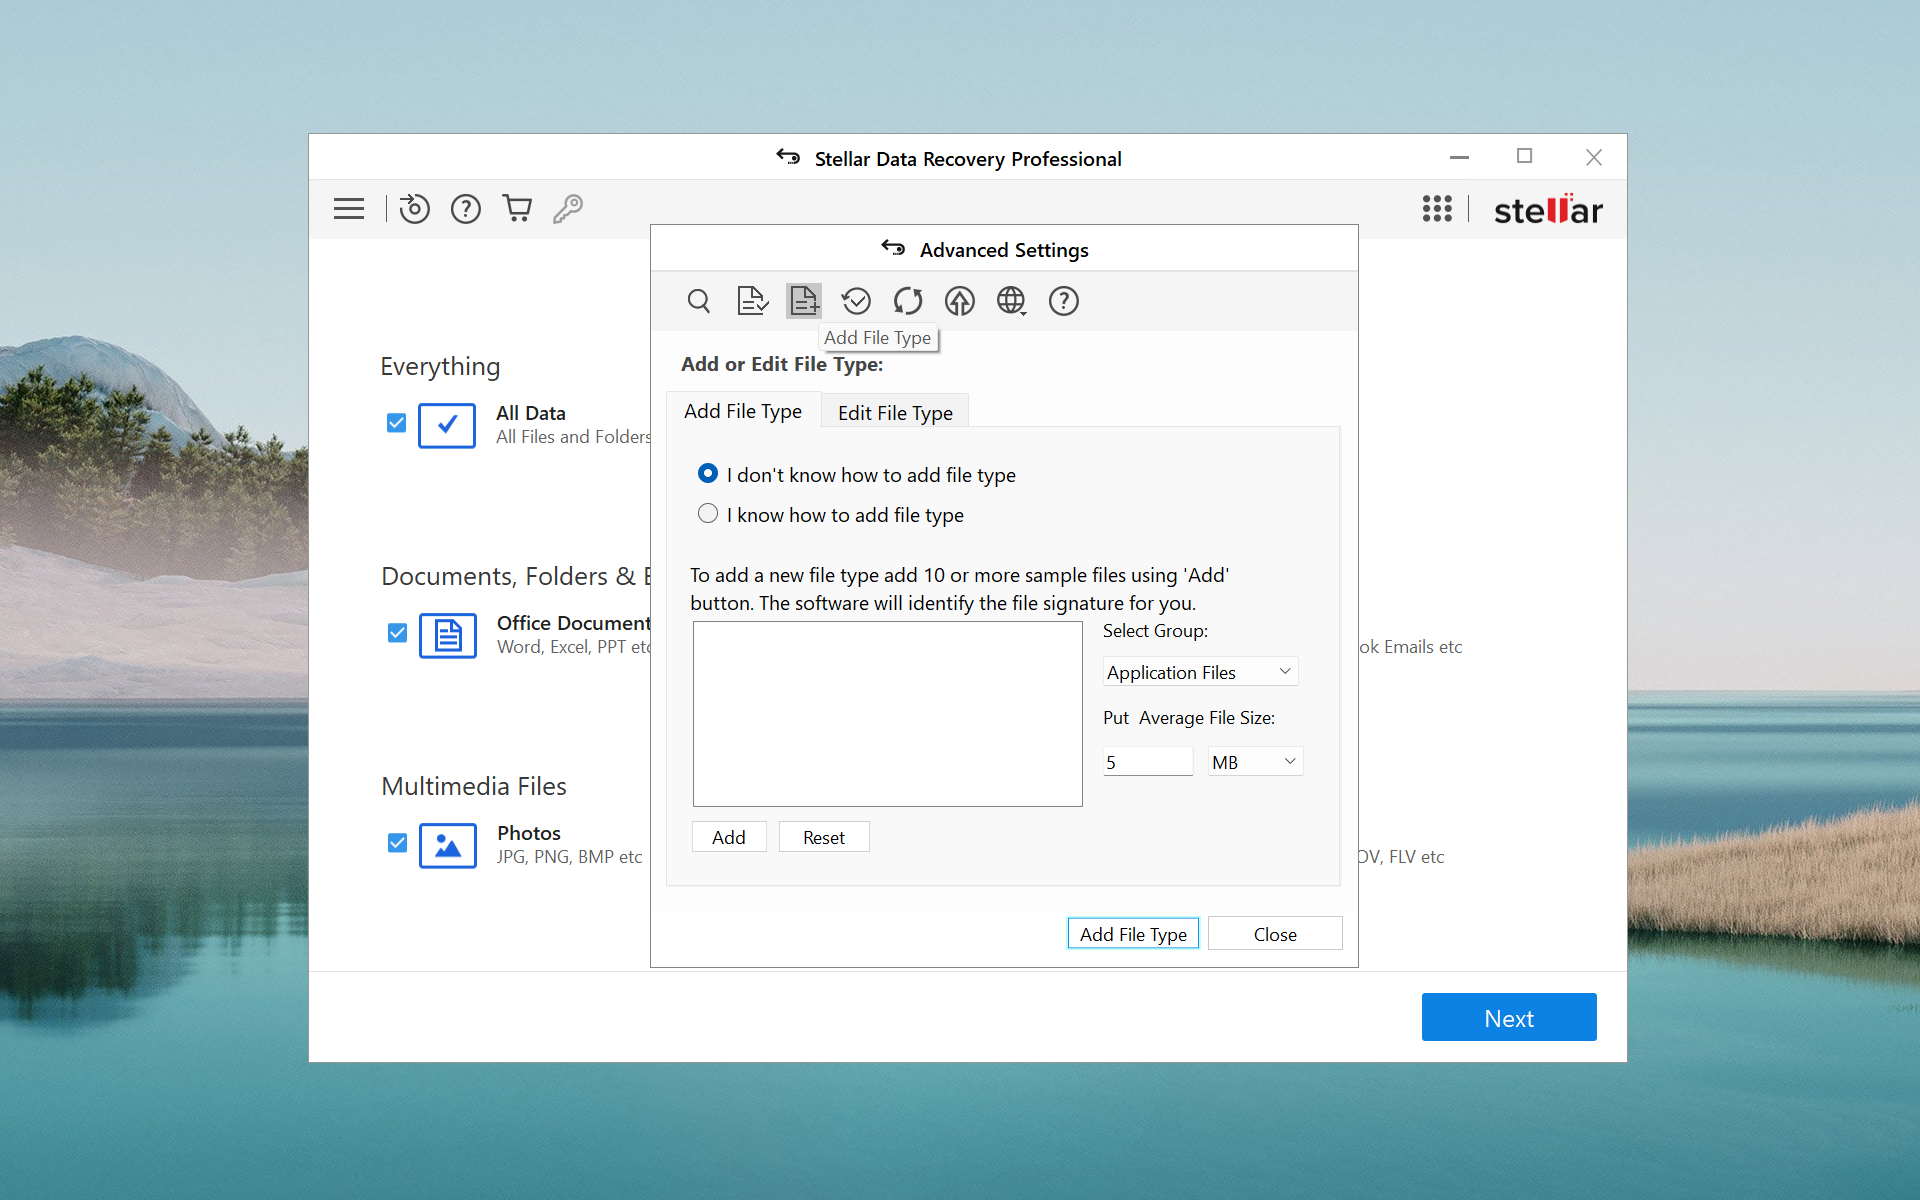
Task: Open the MB size unit dropdown
Action: 1255,762
